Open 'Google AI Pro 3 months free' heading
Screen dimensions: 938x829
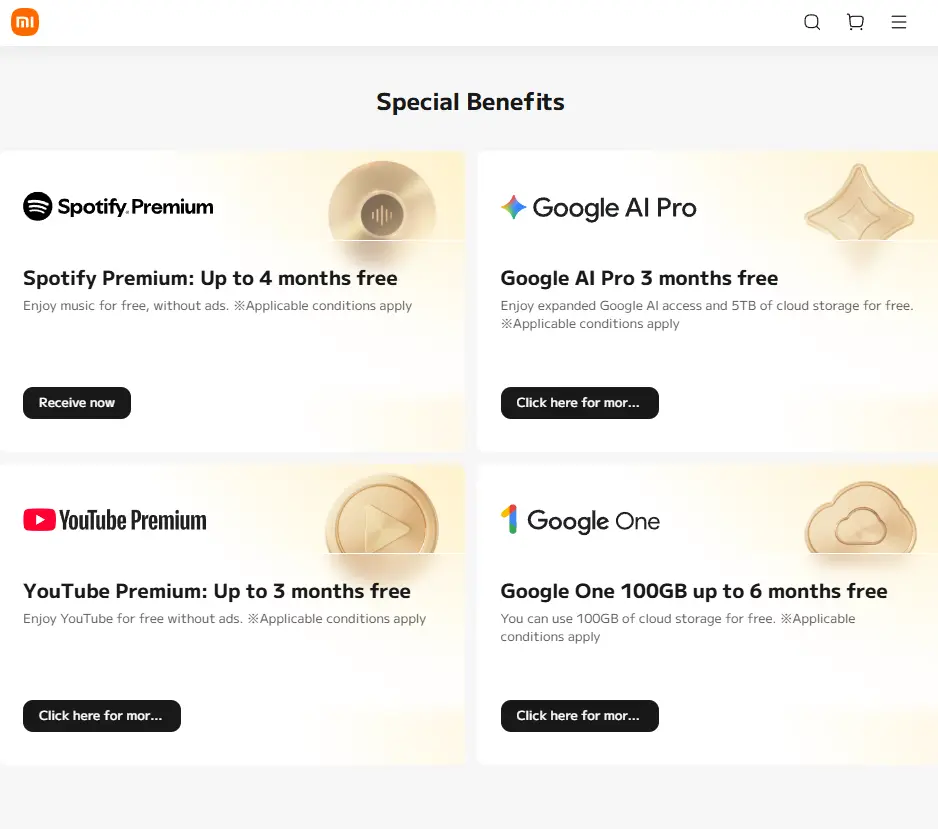tap(639, 278)
